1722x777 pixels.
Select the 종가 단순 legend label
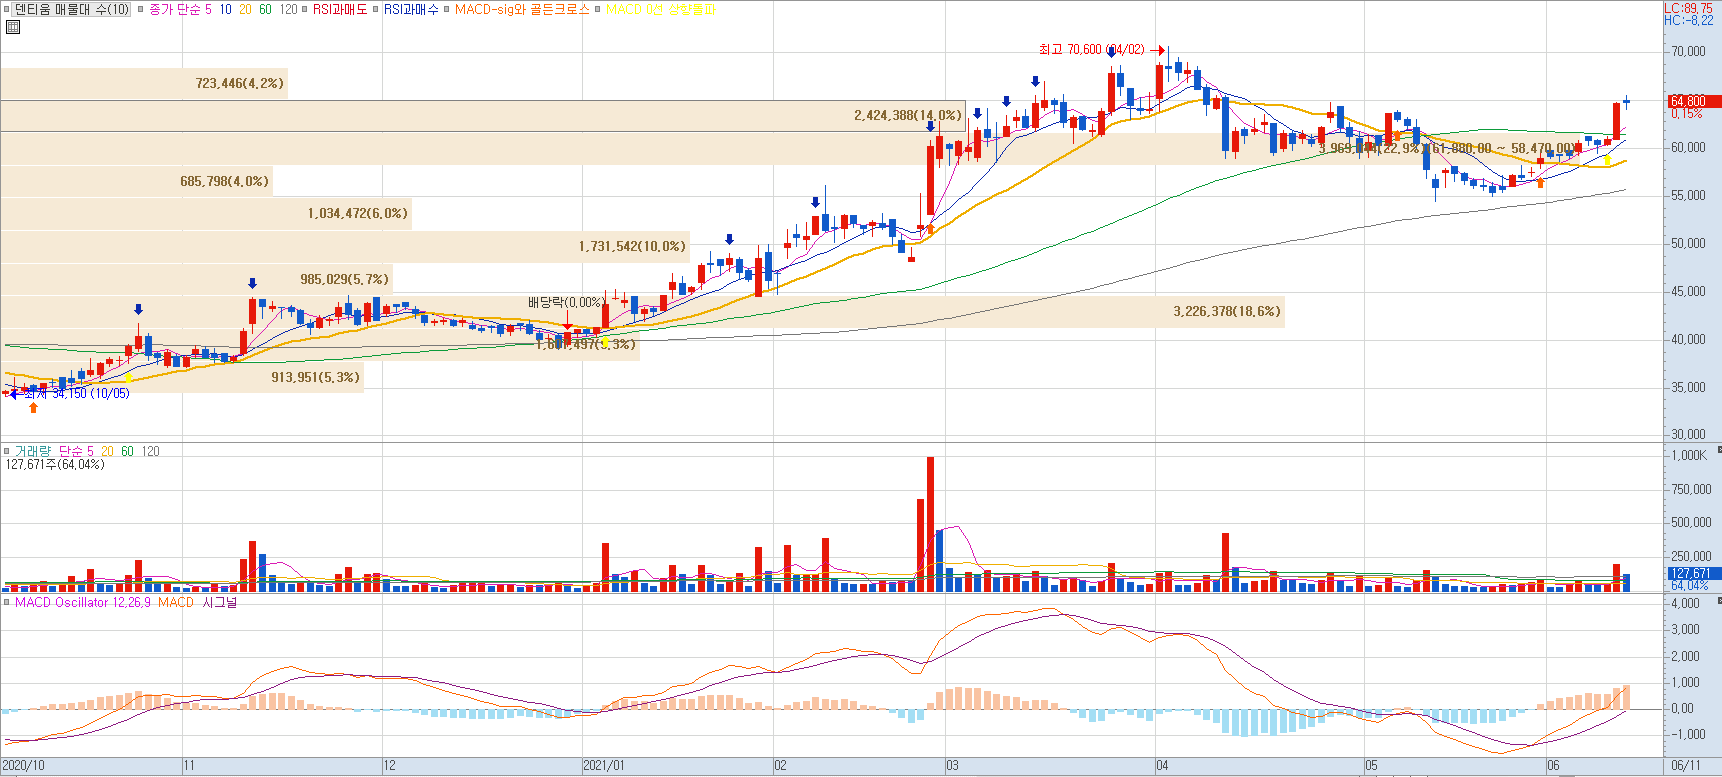175,9
